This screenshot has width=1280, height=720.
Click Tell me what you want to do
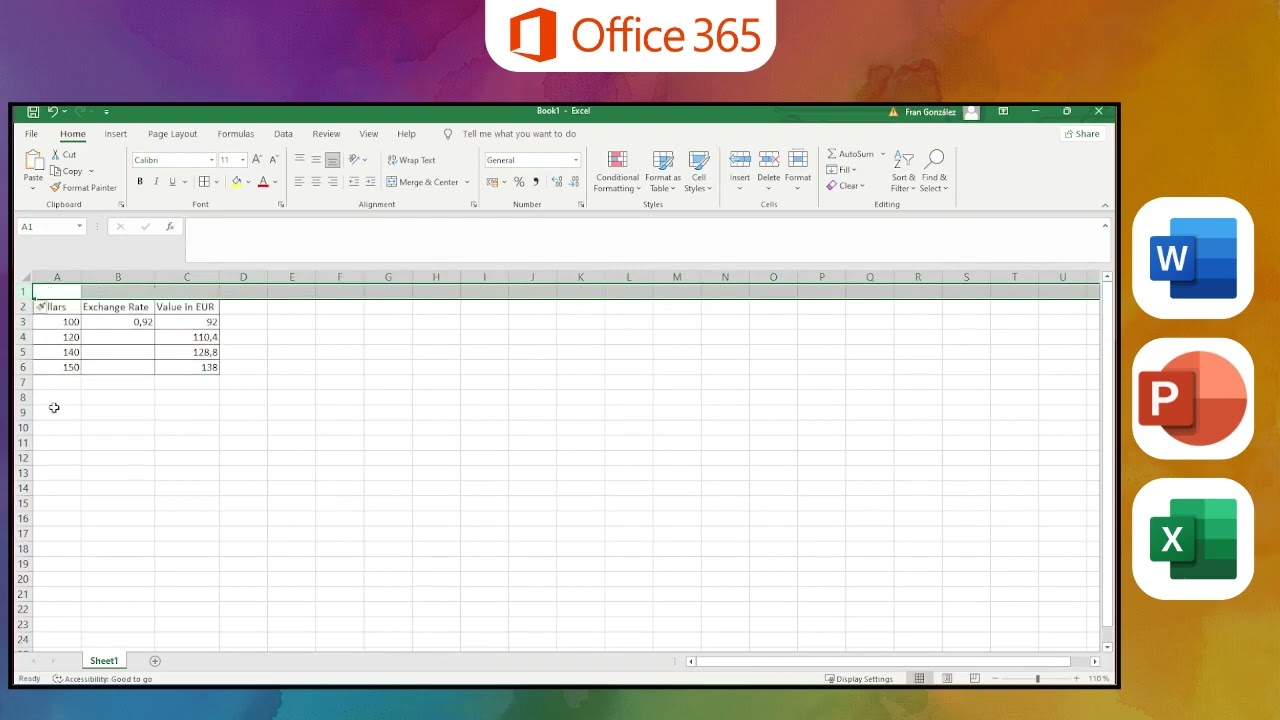(519, 134)
